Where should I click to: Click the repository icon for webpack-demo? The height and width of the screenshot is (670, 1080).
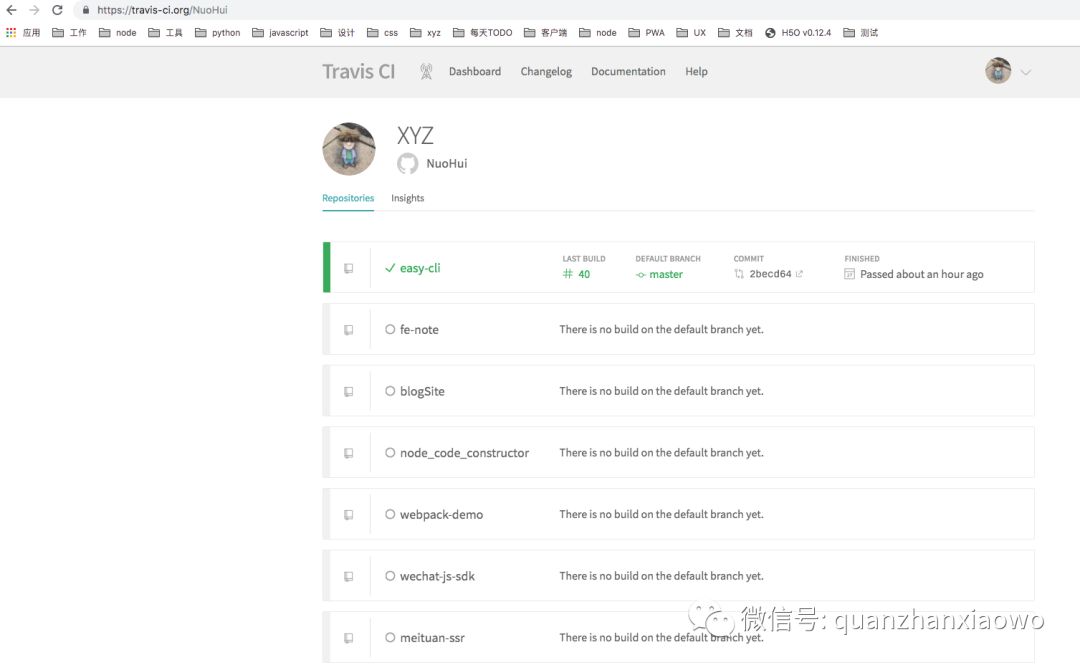point(349,514)
